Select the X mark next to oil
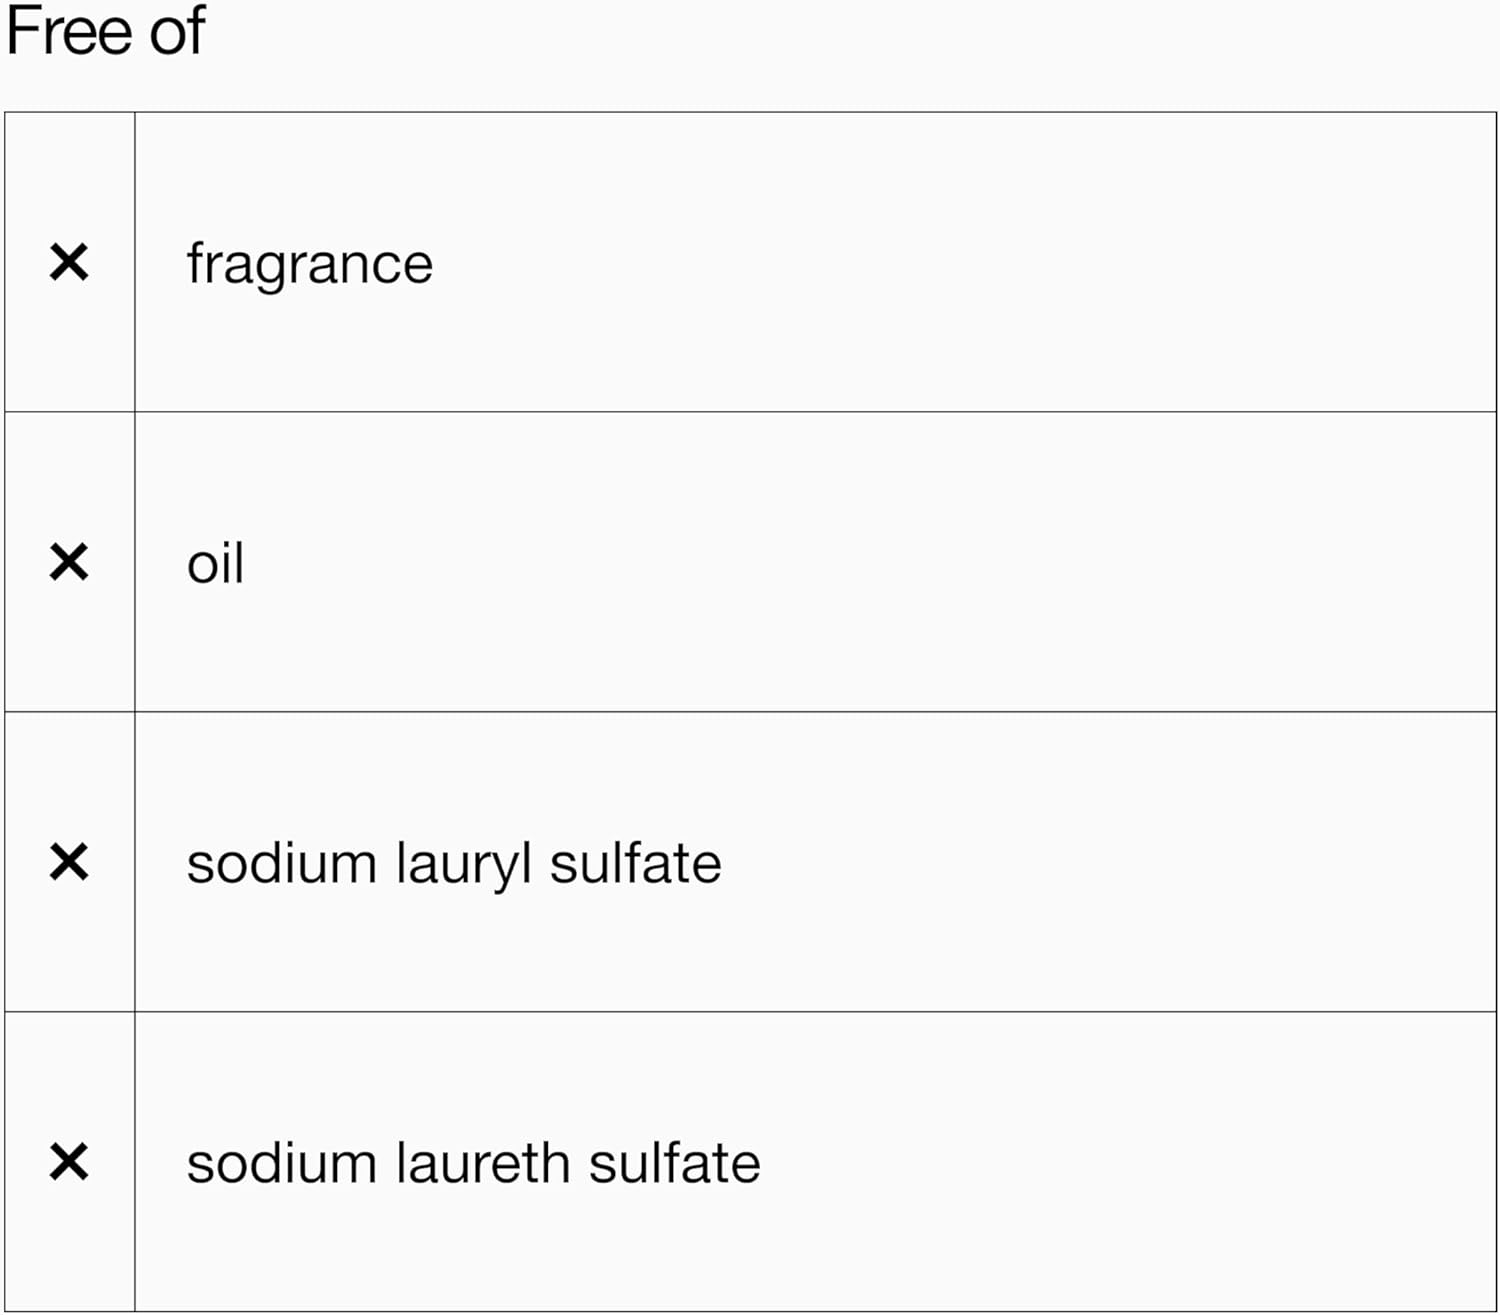The image size is (1500, 1315). click(69, 562)
